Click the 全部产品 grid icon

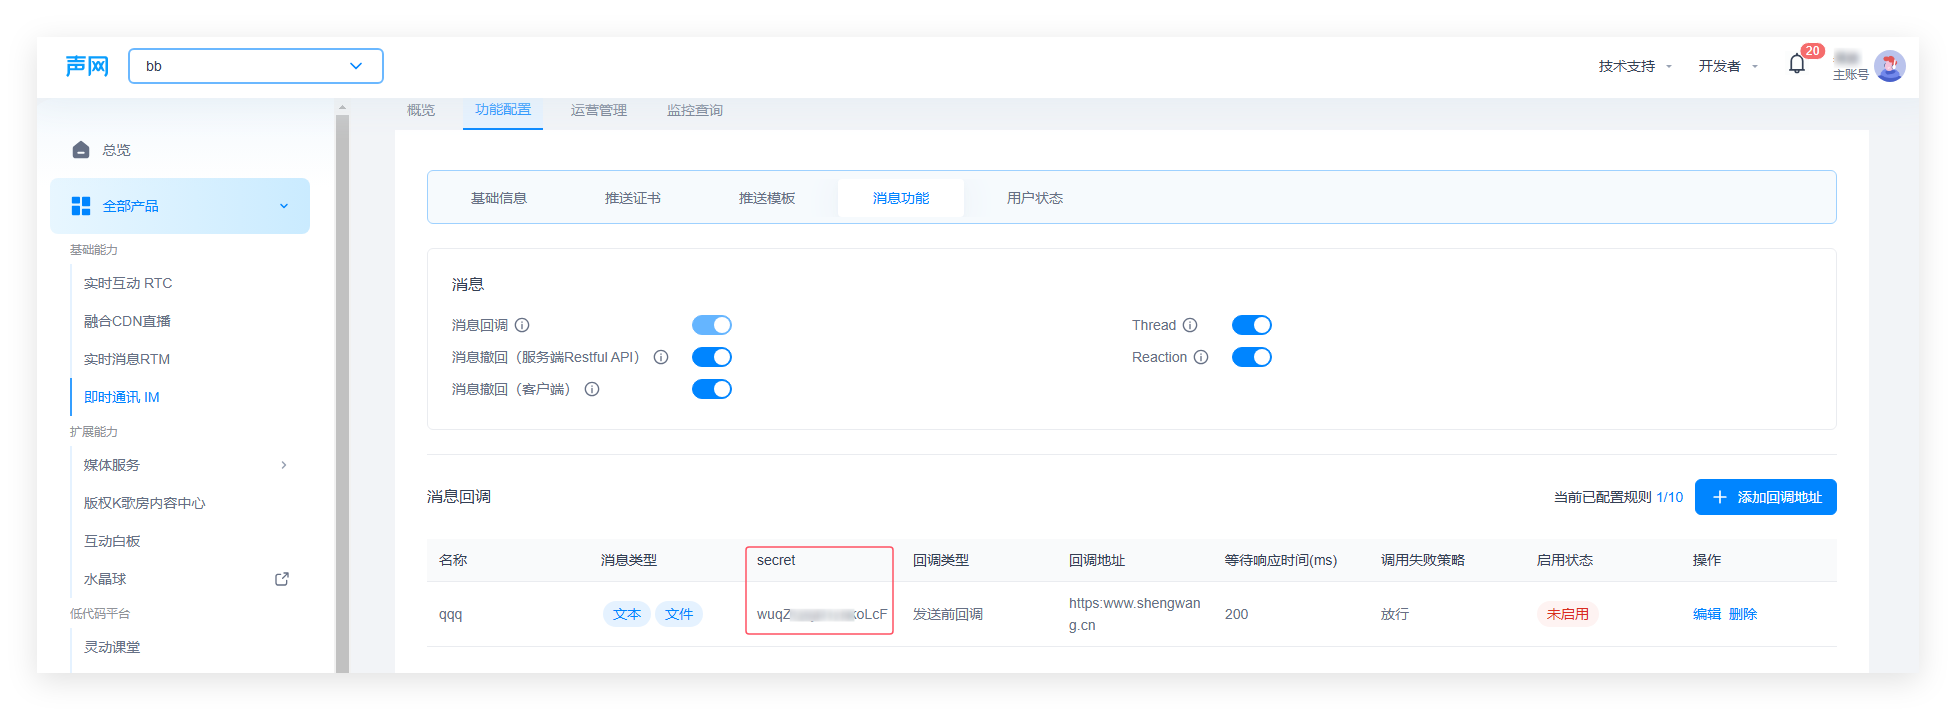tap(81, 206)
